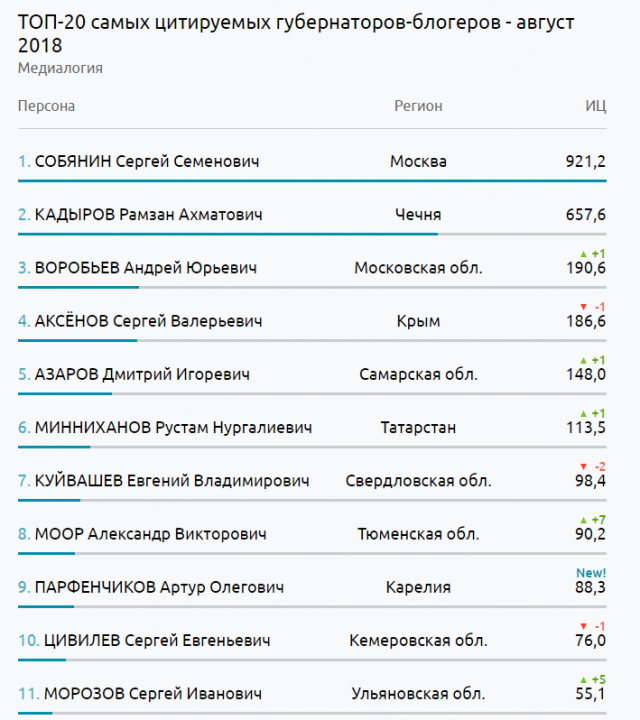The width and height of the screenshot is (640, 720).
Task: Click the Регион column header
Action: tap(418, 106)
